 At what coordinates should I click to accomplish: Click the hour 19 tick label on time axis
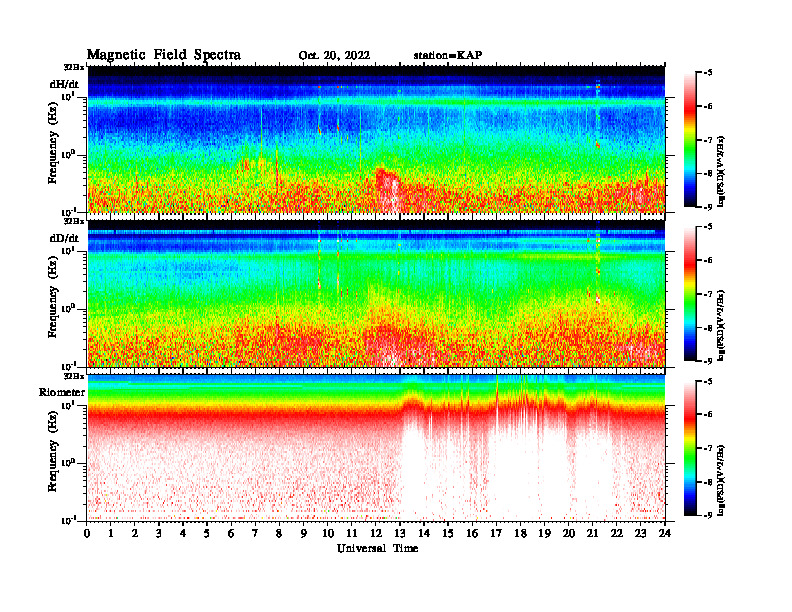tap(544, 533)
